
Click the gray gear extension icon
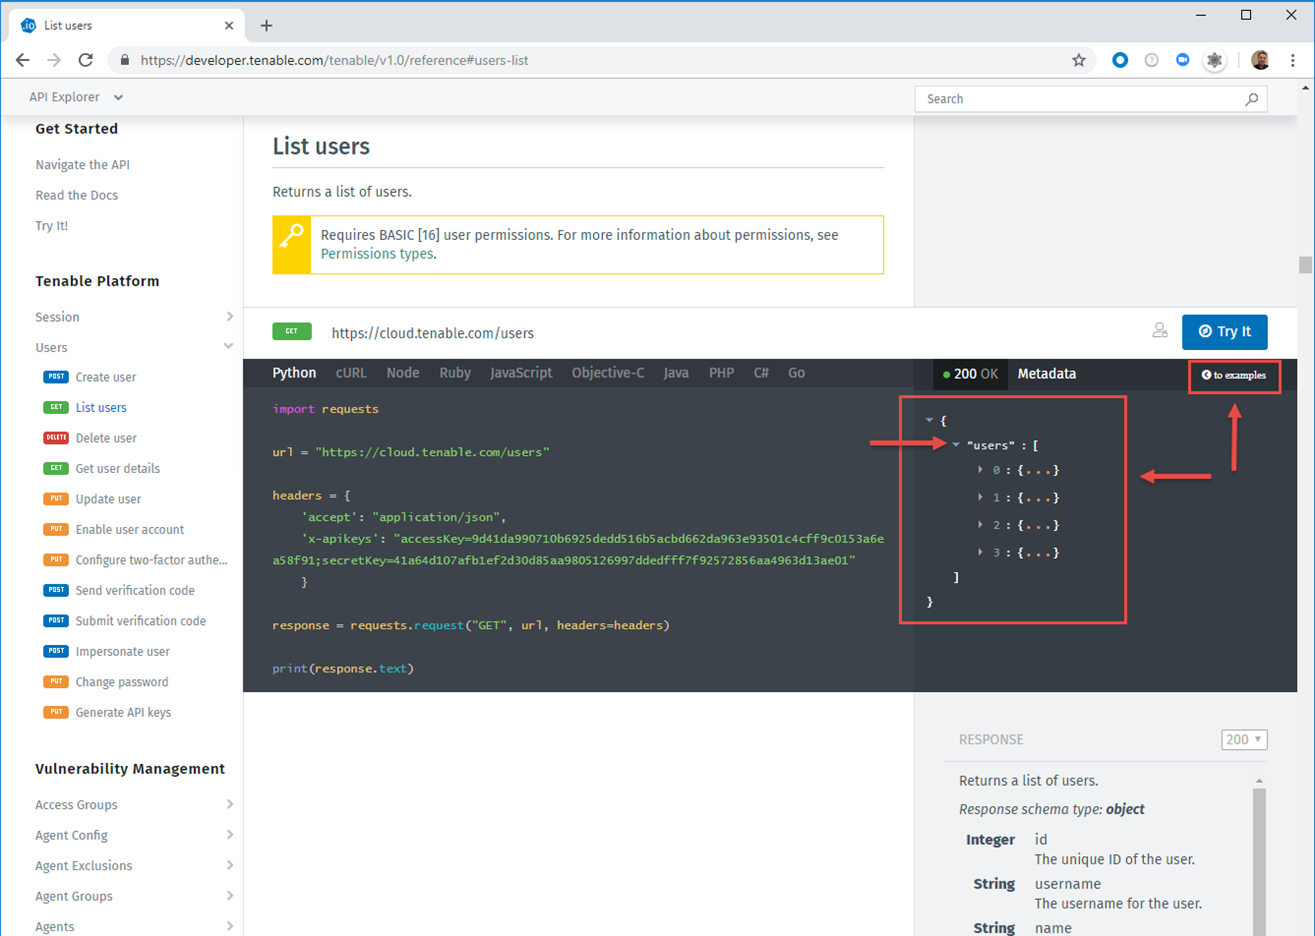pos(1214,60)
